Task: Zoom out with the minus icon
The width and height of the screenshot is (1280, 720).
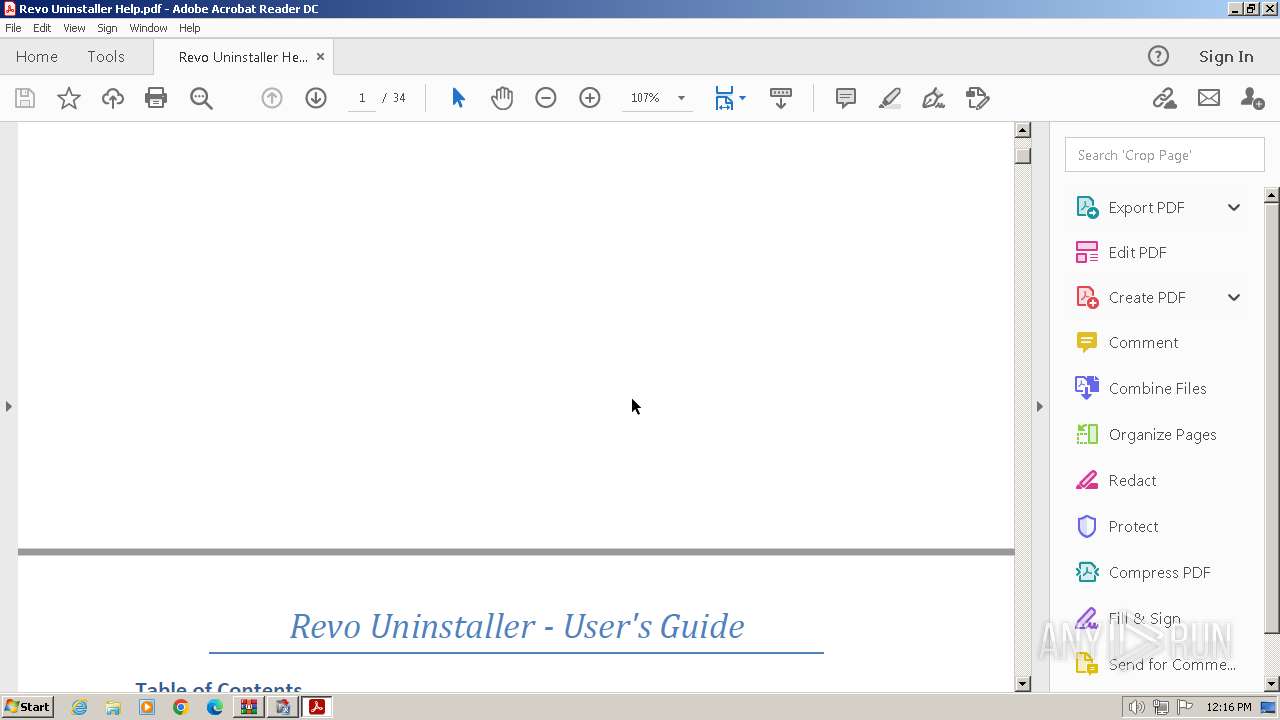Action: pyautogui.click(x=546, y=98)
